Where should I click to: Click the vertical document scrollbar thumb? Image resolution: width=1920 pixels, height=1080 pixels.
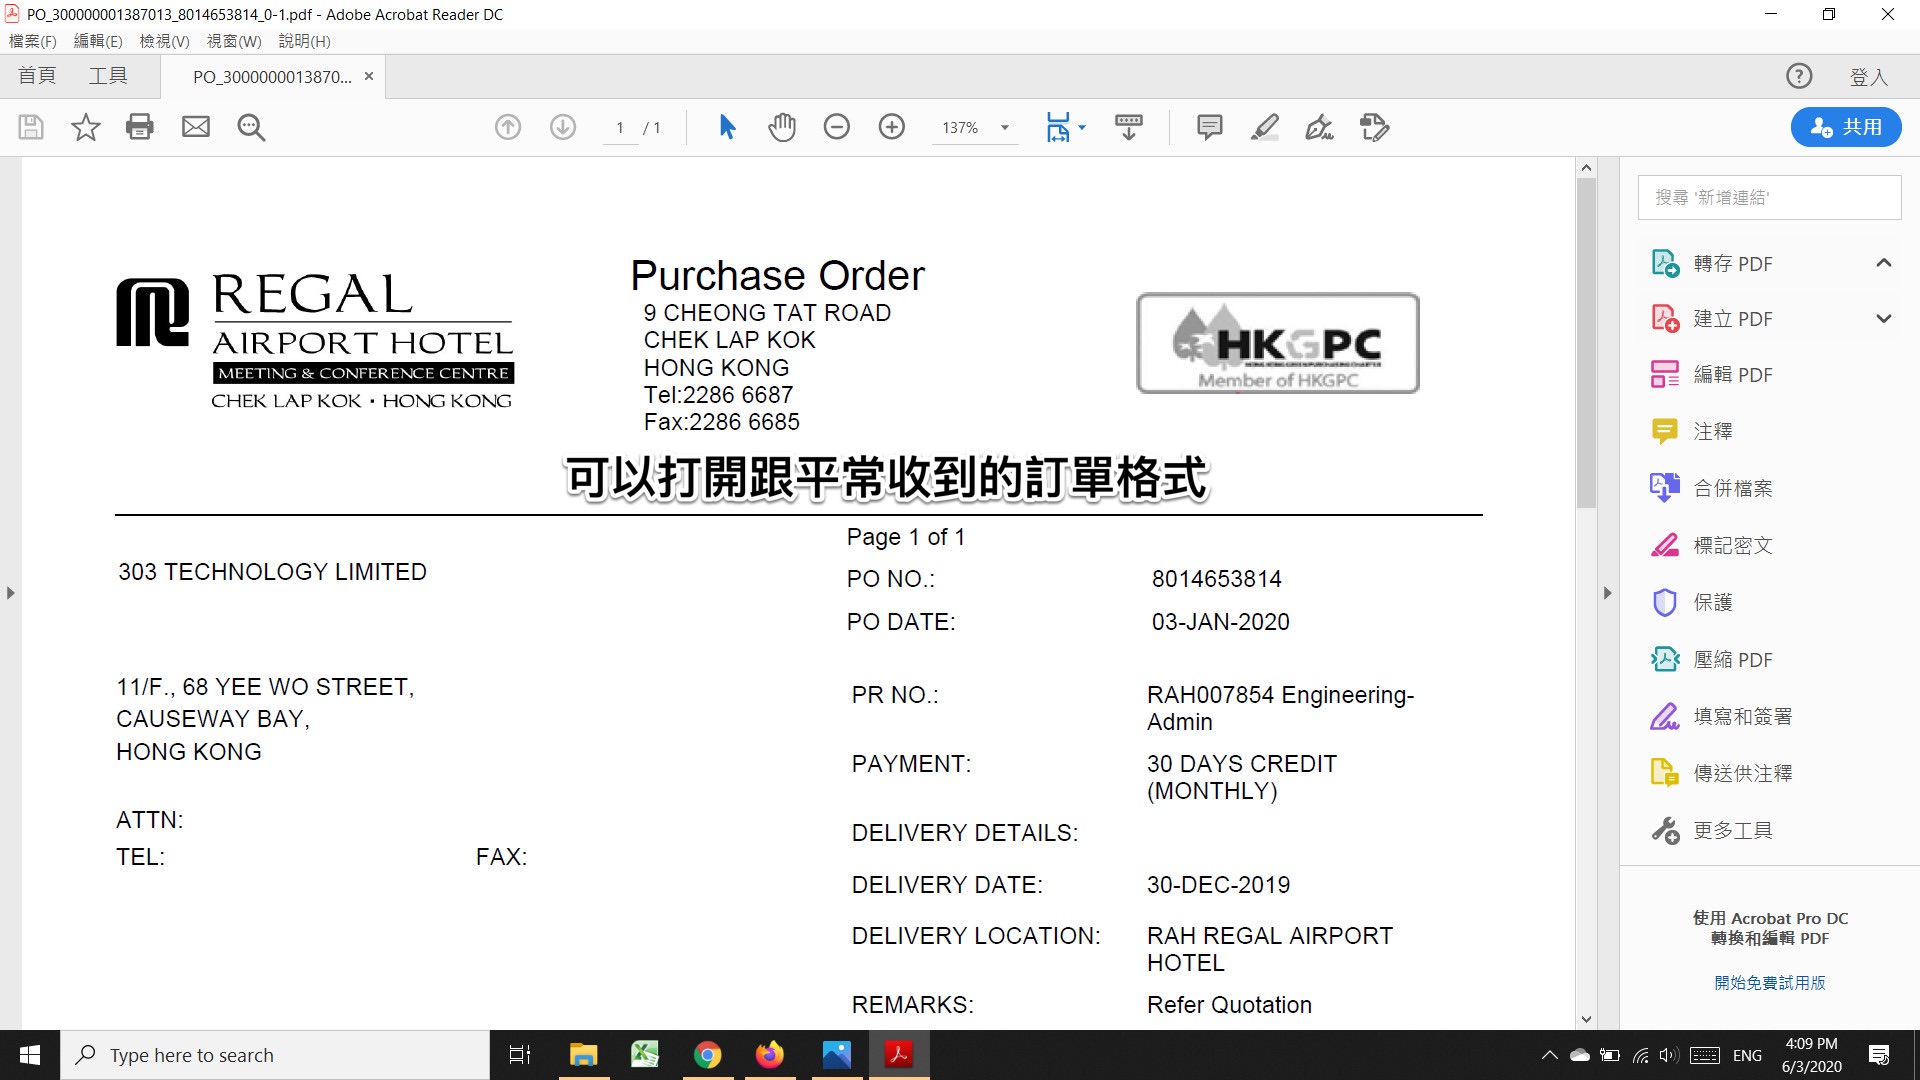tap(1586, 343)
